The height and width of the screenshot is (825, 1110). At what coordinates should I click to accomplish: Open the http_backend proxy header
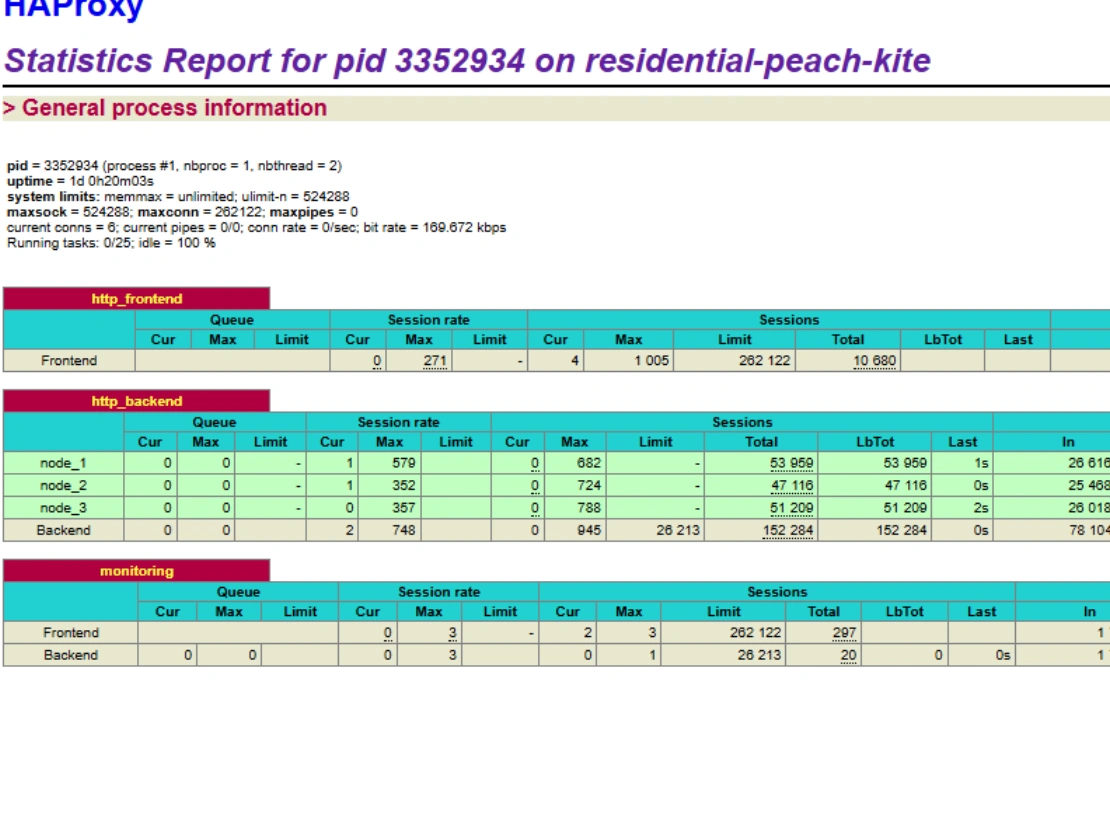(137, 401)
